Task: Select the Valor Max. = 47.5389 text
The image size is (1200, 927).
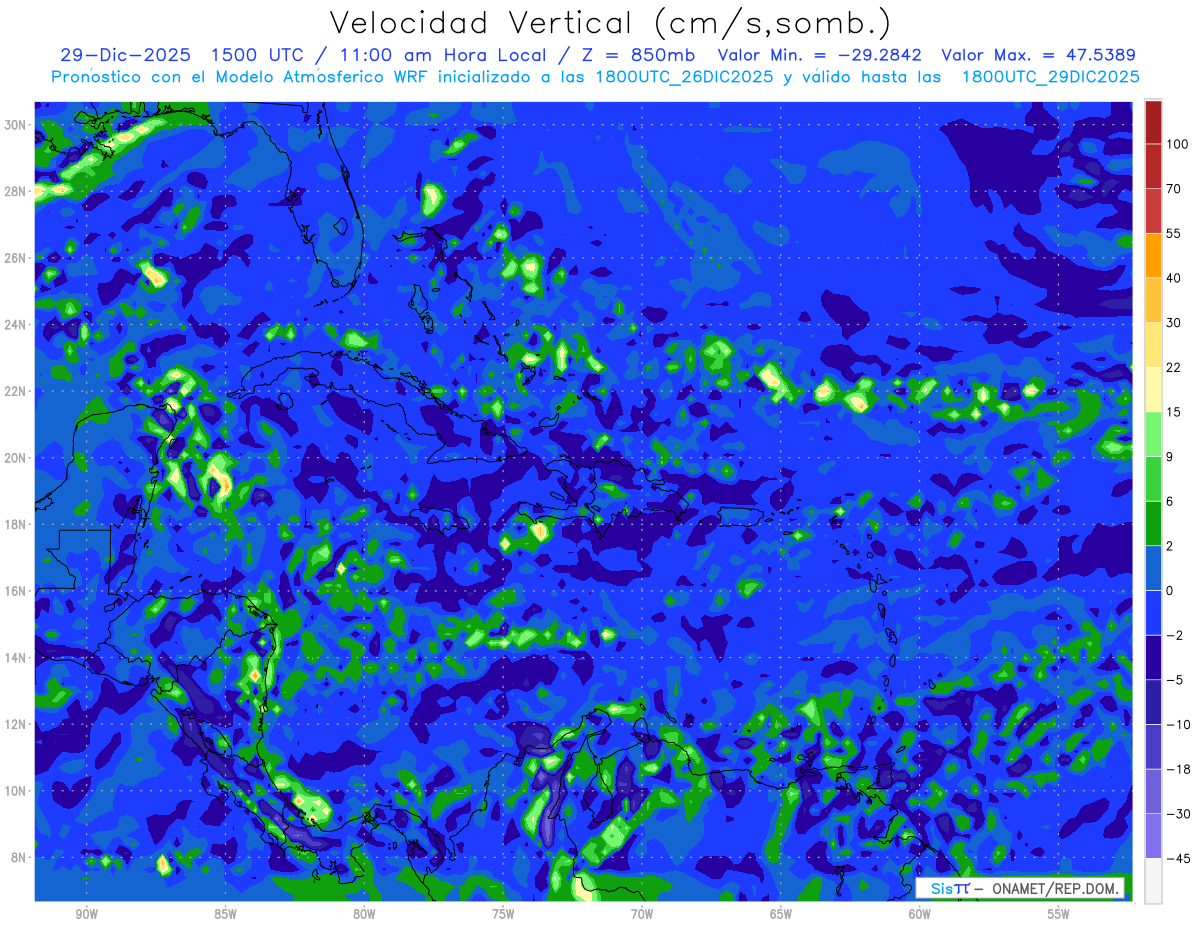Action: 1038,54
